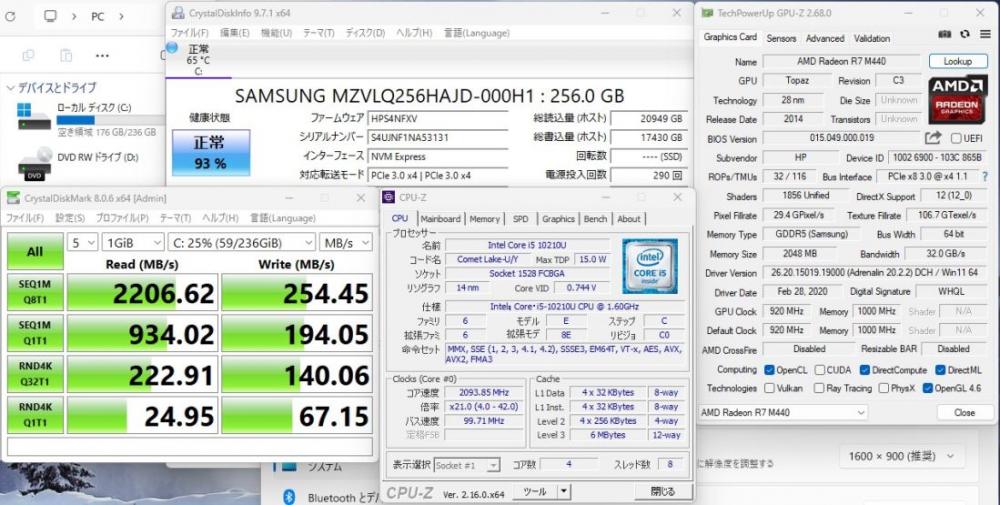Click the CPU-Z title bar icon
The image size is (1000, 505).
[x=390, y=198]
